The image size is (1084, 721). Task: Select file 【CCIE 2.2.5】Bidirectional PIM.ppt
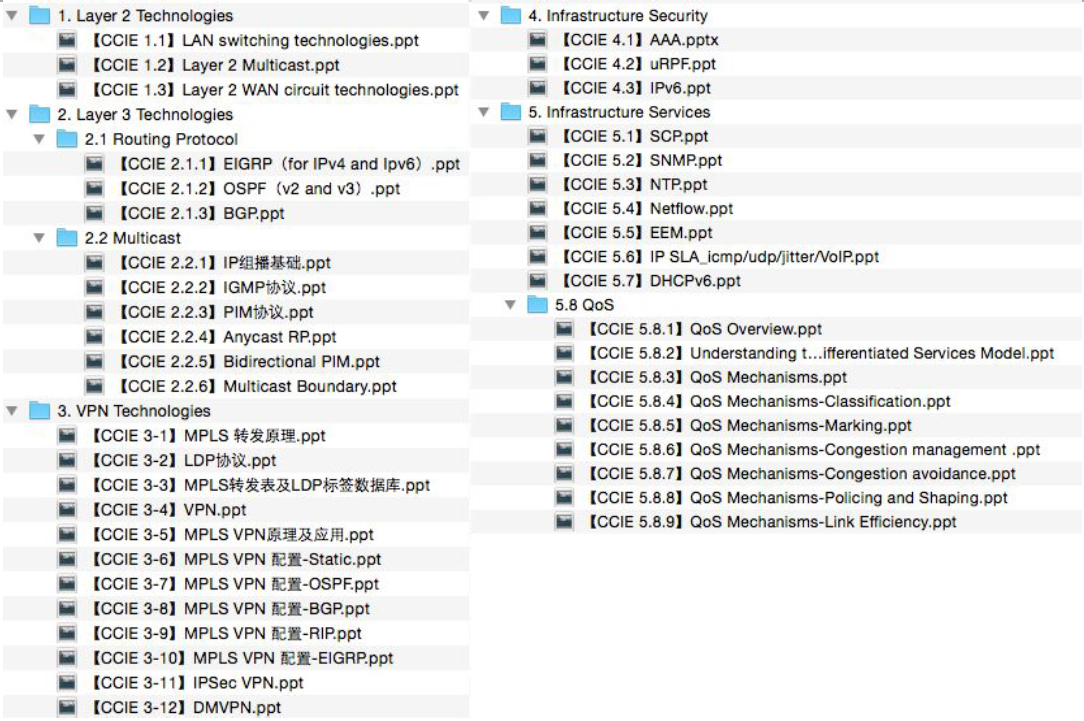(x=249, y=362)
